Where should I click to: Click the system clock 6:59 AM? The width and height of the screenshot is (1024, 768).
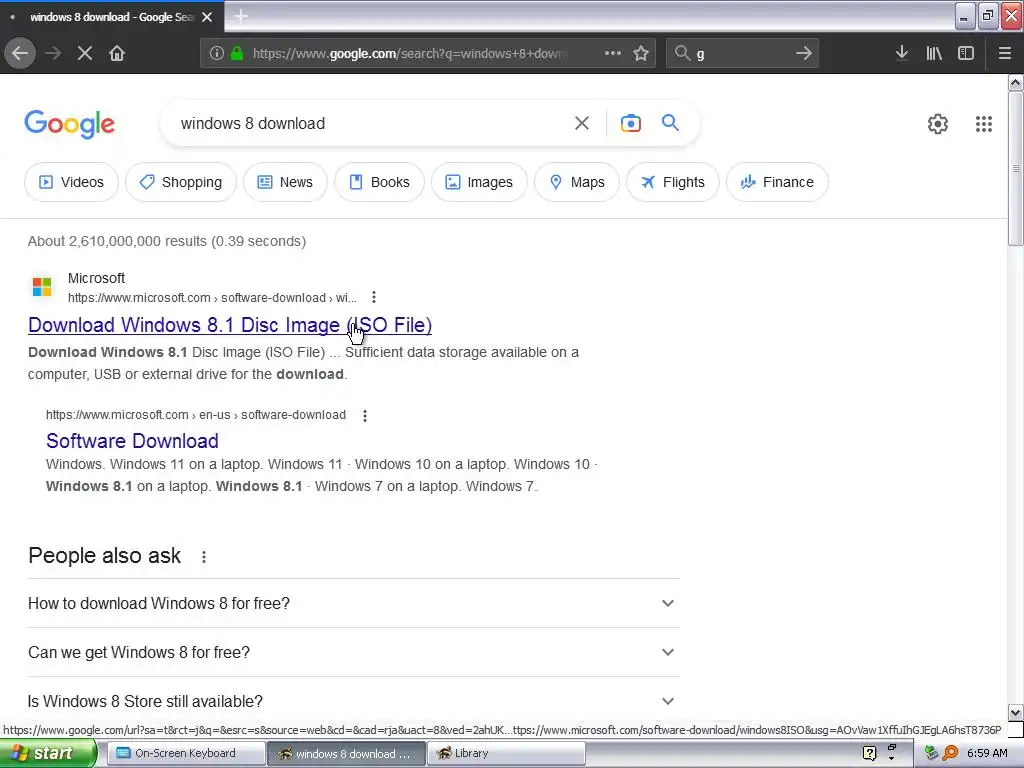tap(987, 753)
